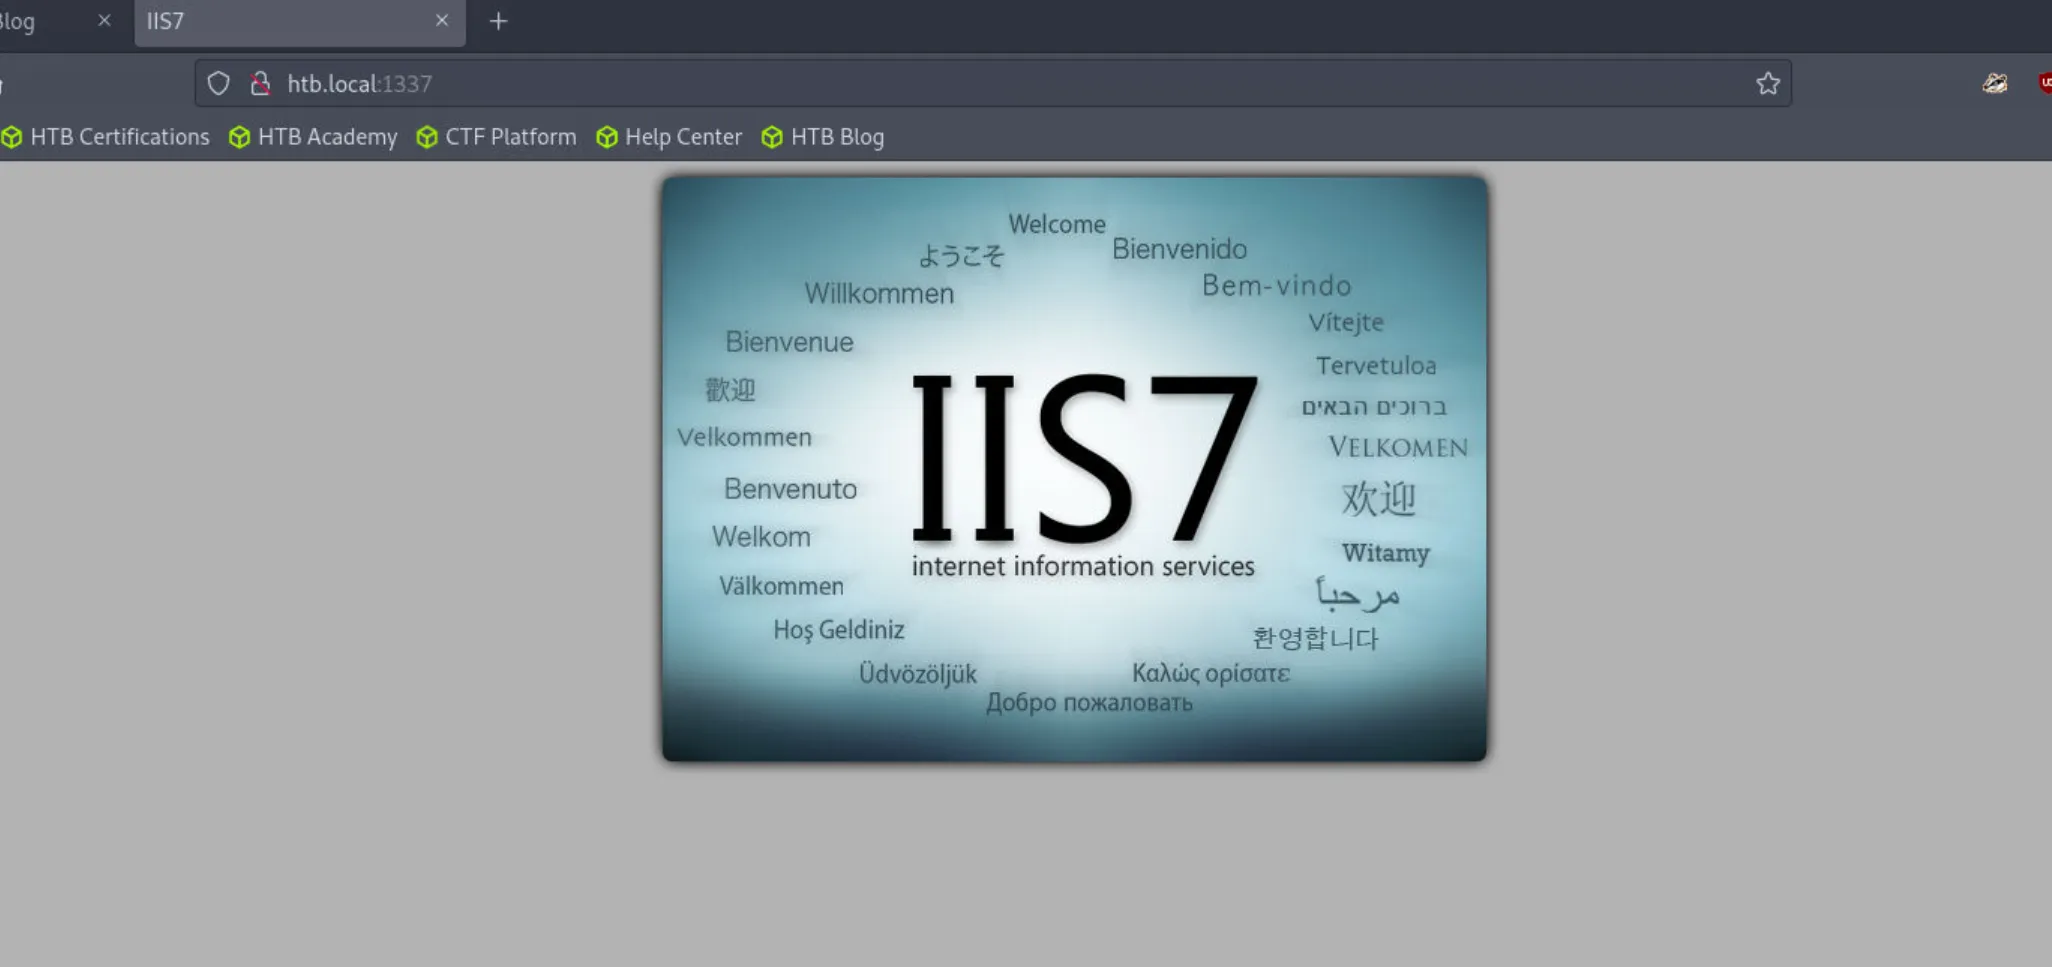Click the HTB Academy cube icon

pyautogui.click(x=239, y=137)
